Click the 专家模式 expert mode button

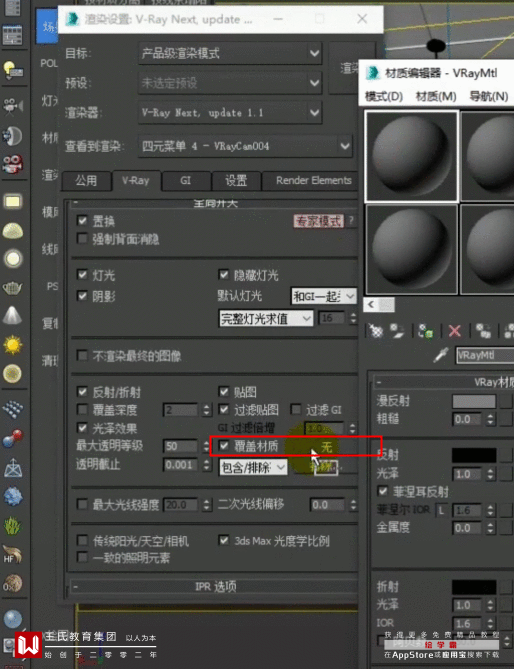point(318,221)
